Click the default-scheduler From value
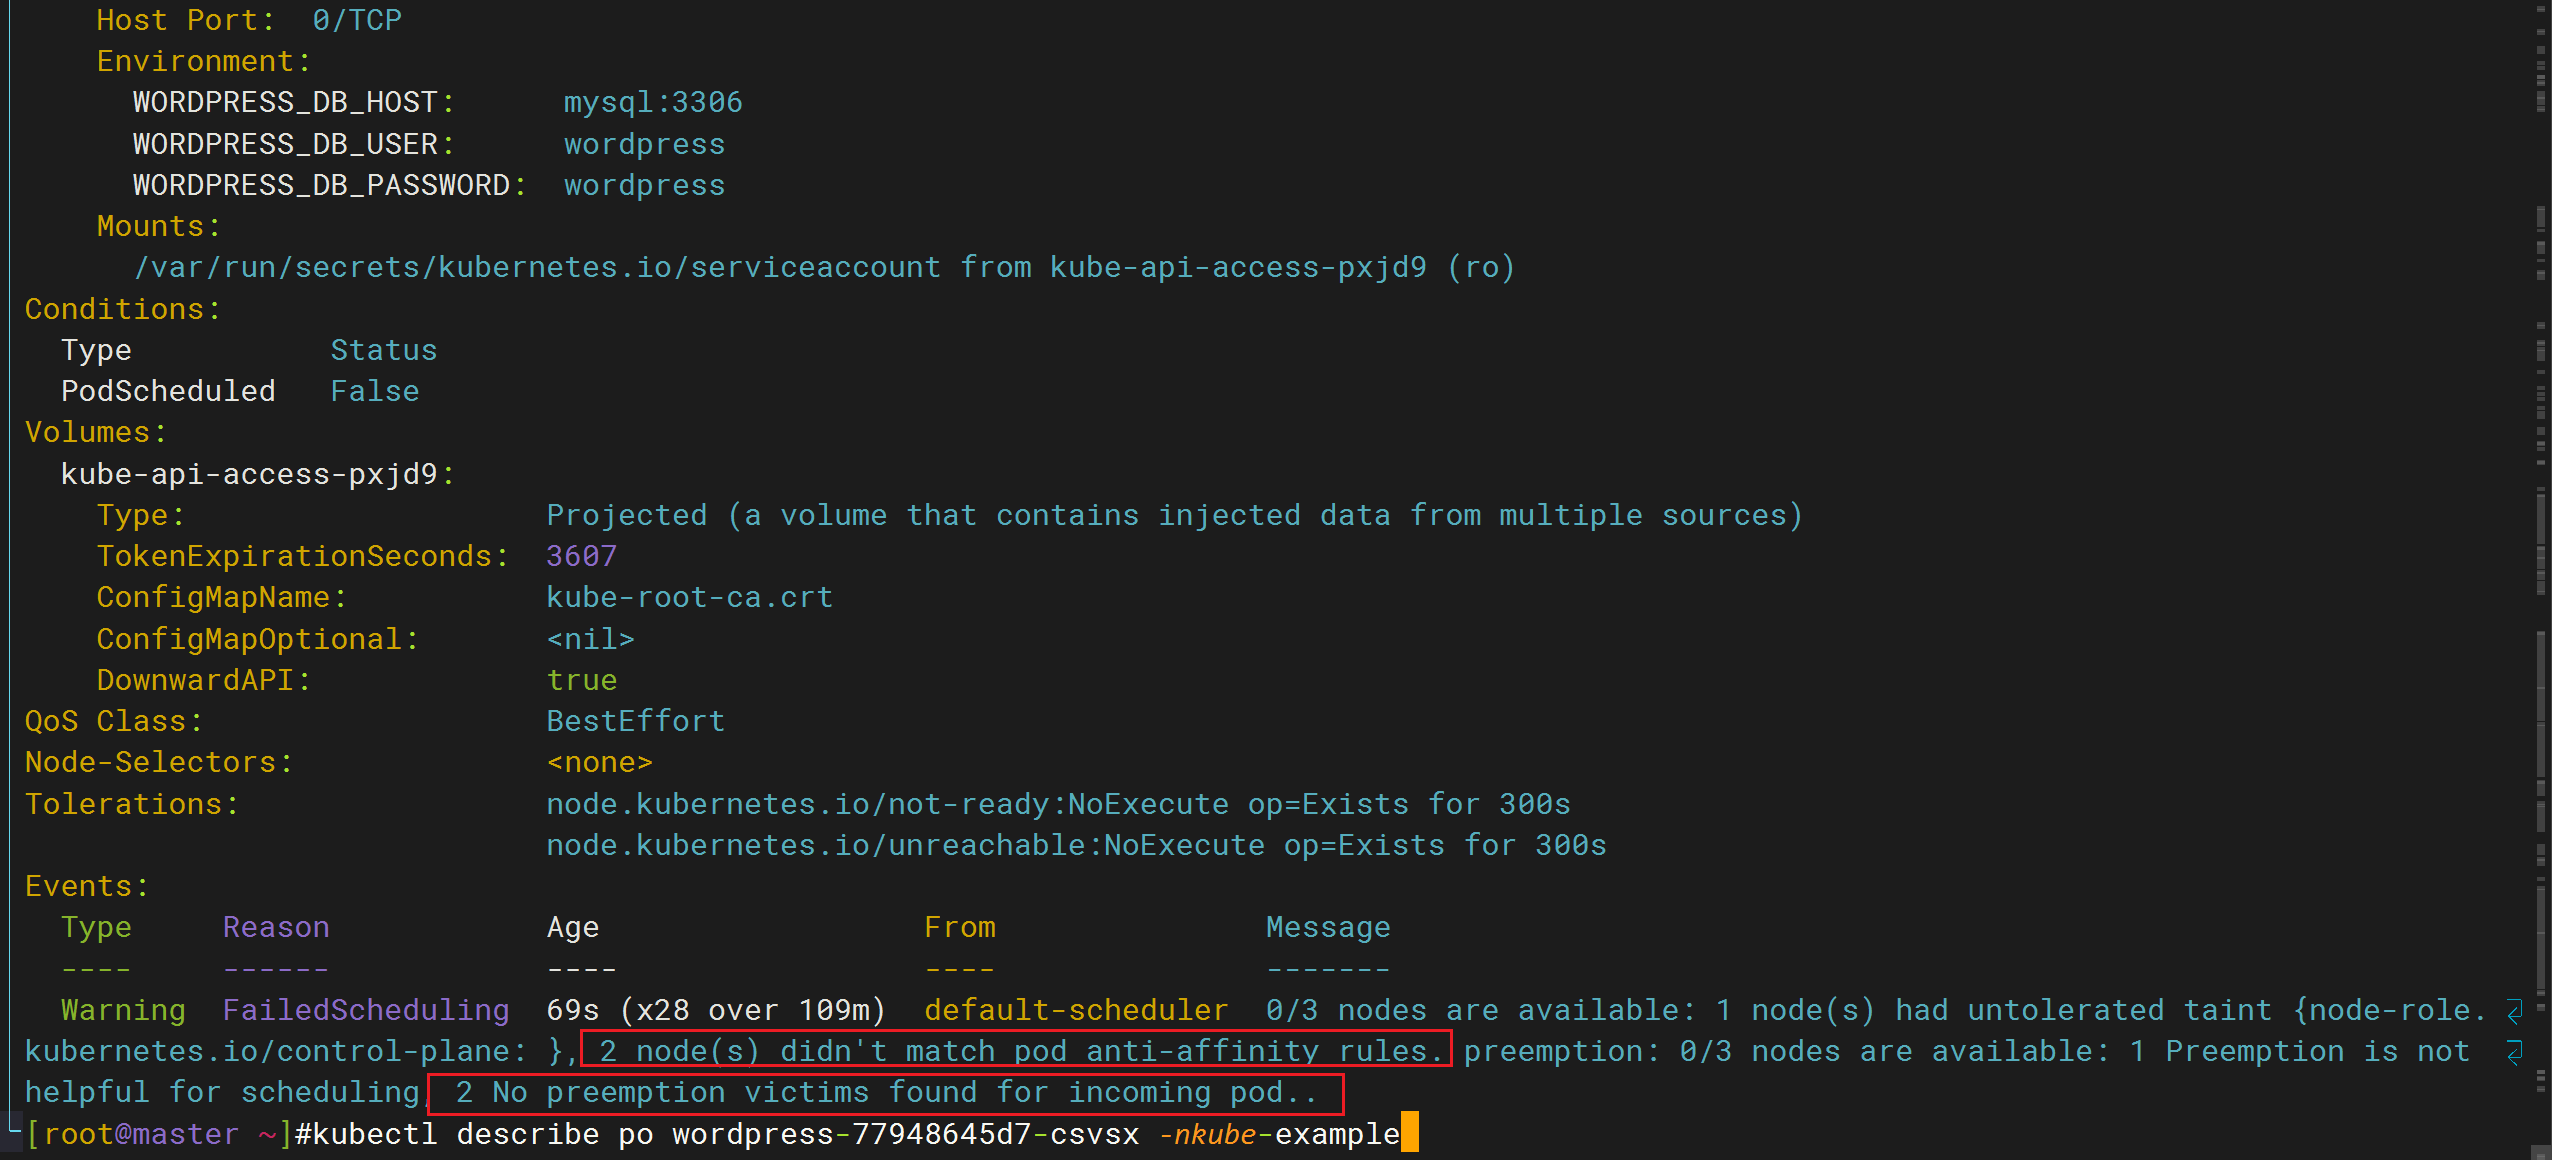The image size is (2552, 1160). pos(1076,1010)
